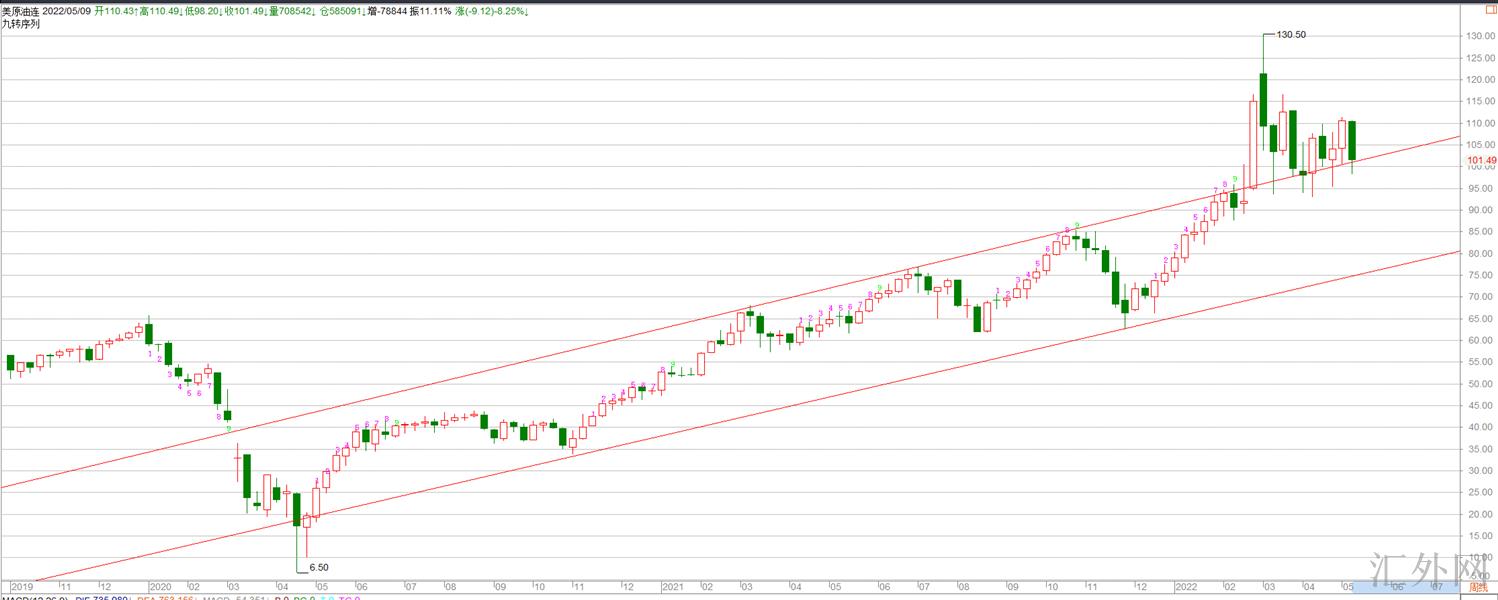Viewport: 1498px width, 600px height.
Task: Click the 2022/05/09 date in header
Action: pos(67,11)
